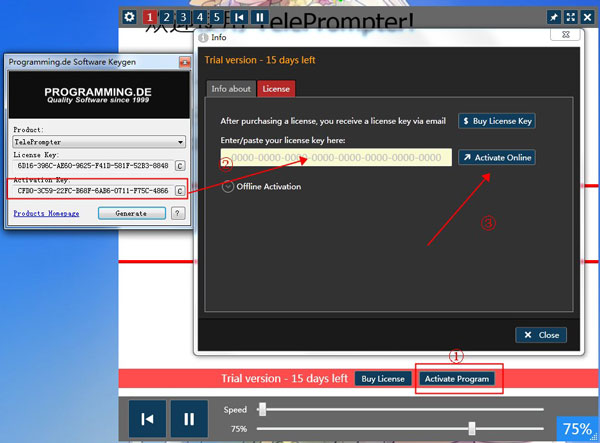Close the Info dialog with the Close button

[541, 335]
